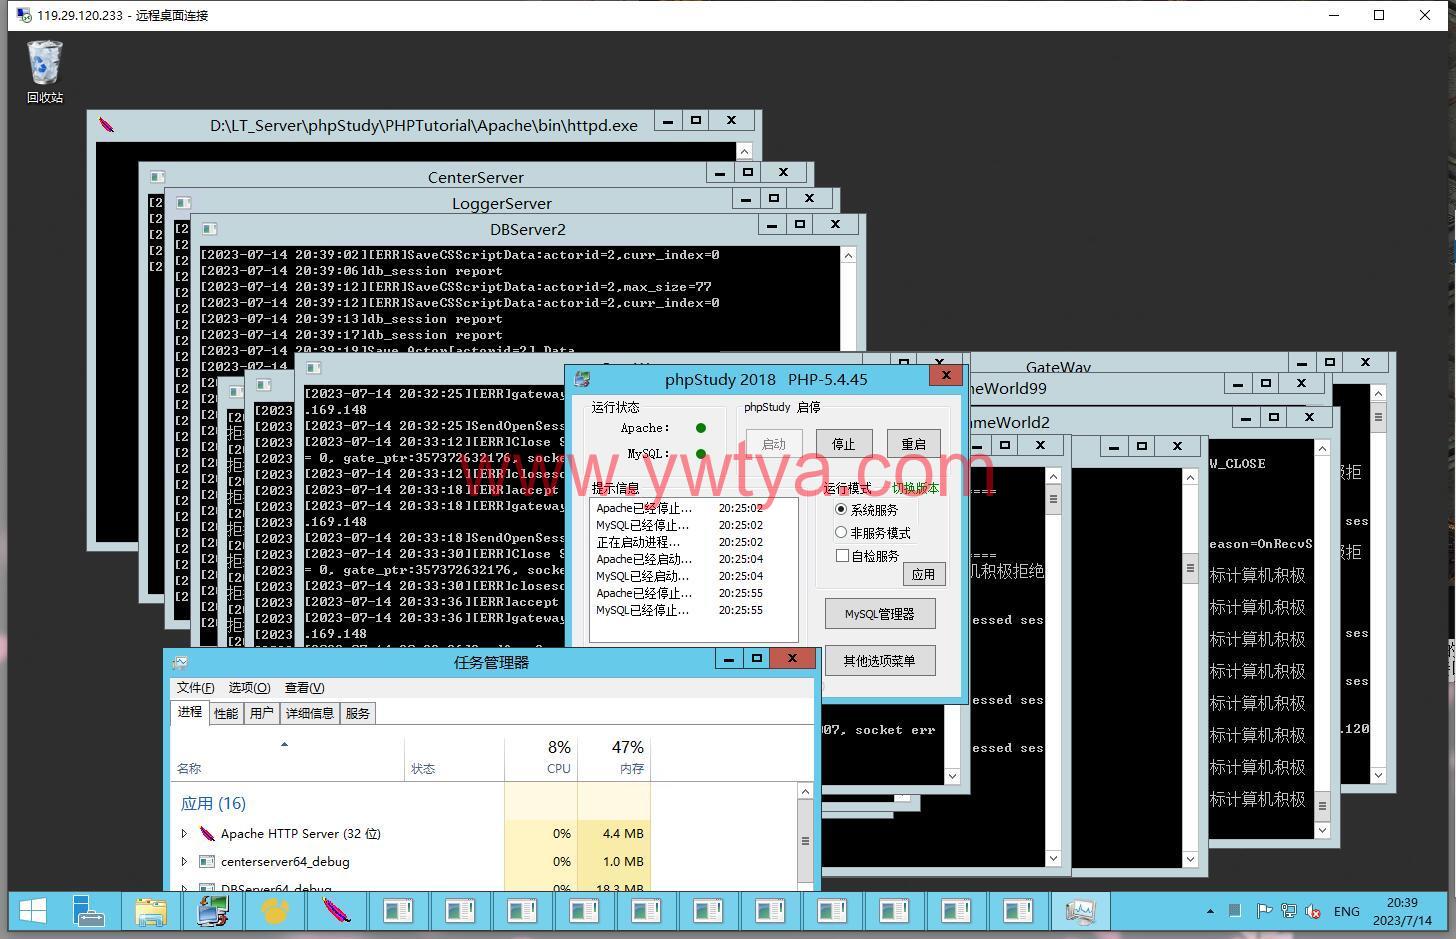Click the greyed 启动 button in phpStudy
The image size is (1456, 939).
tap(774, 444)
